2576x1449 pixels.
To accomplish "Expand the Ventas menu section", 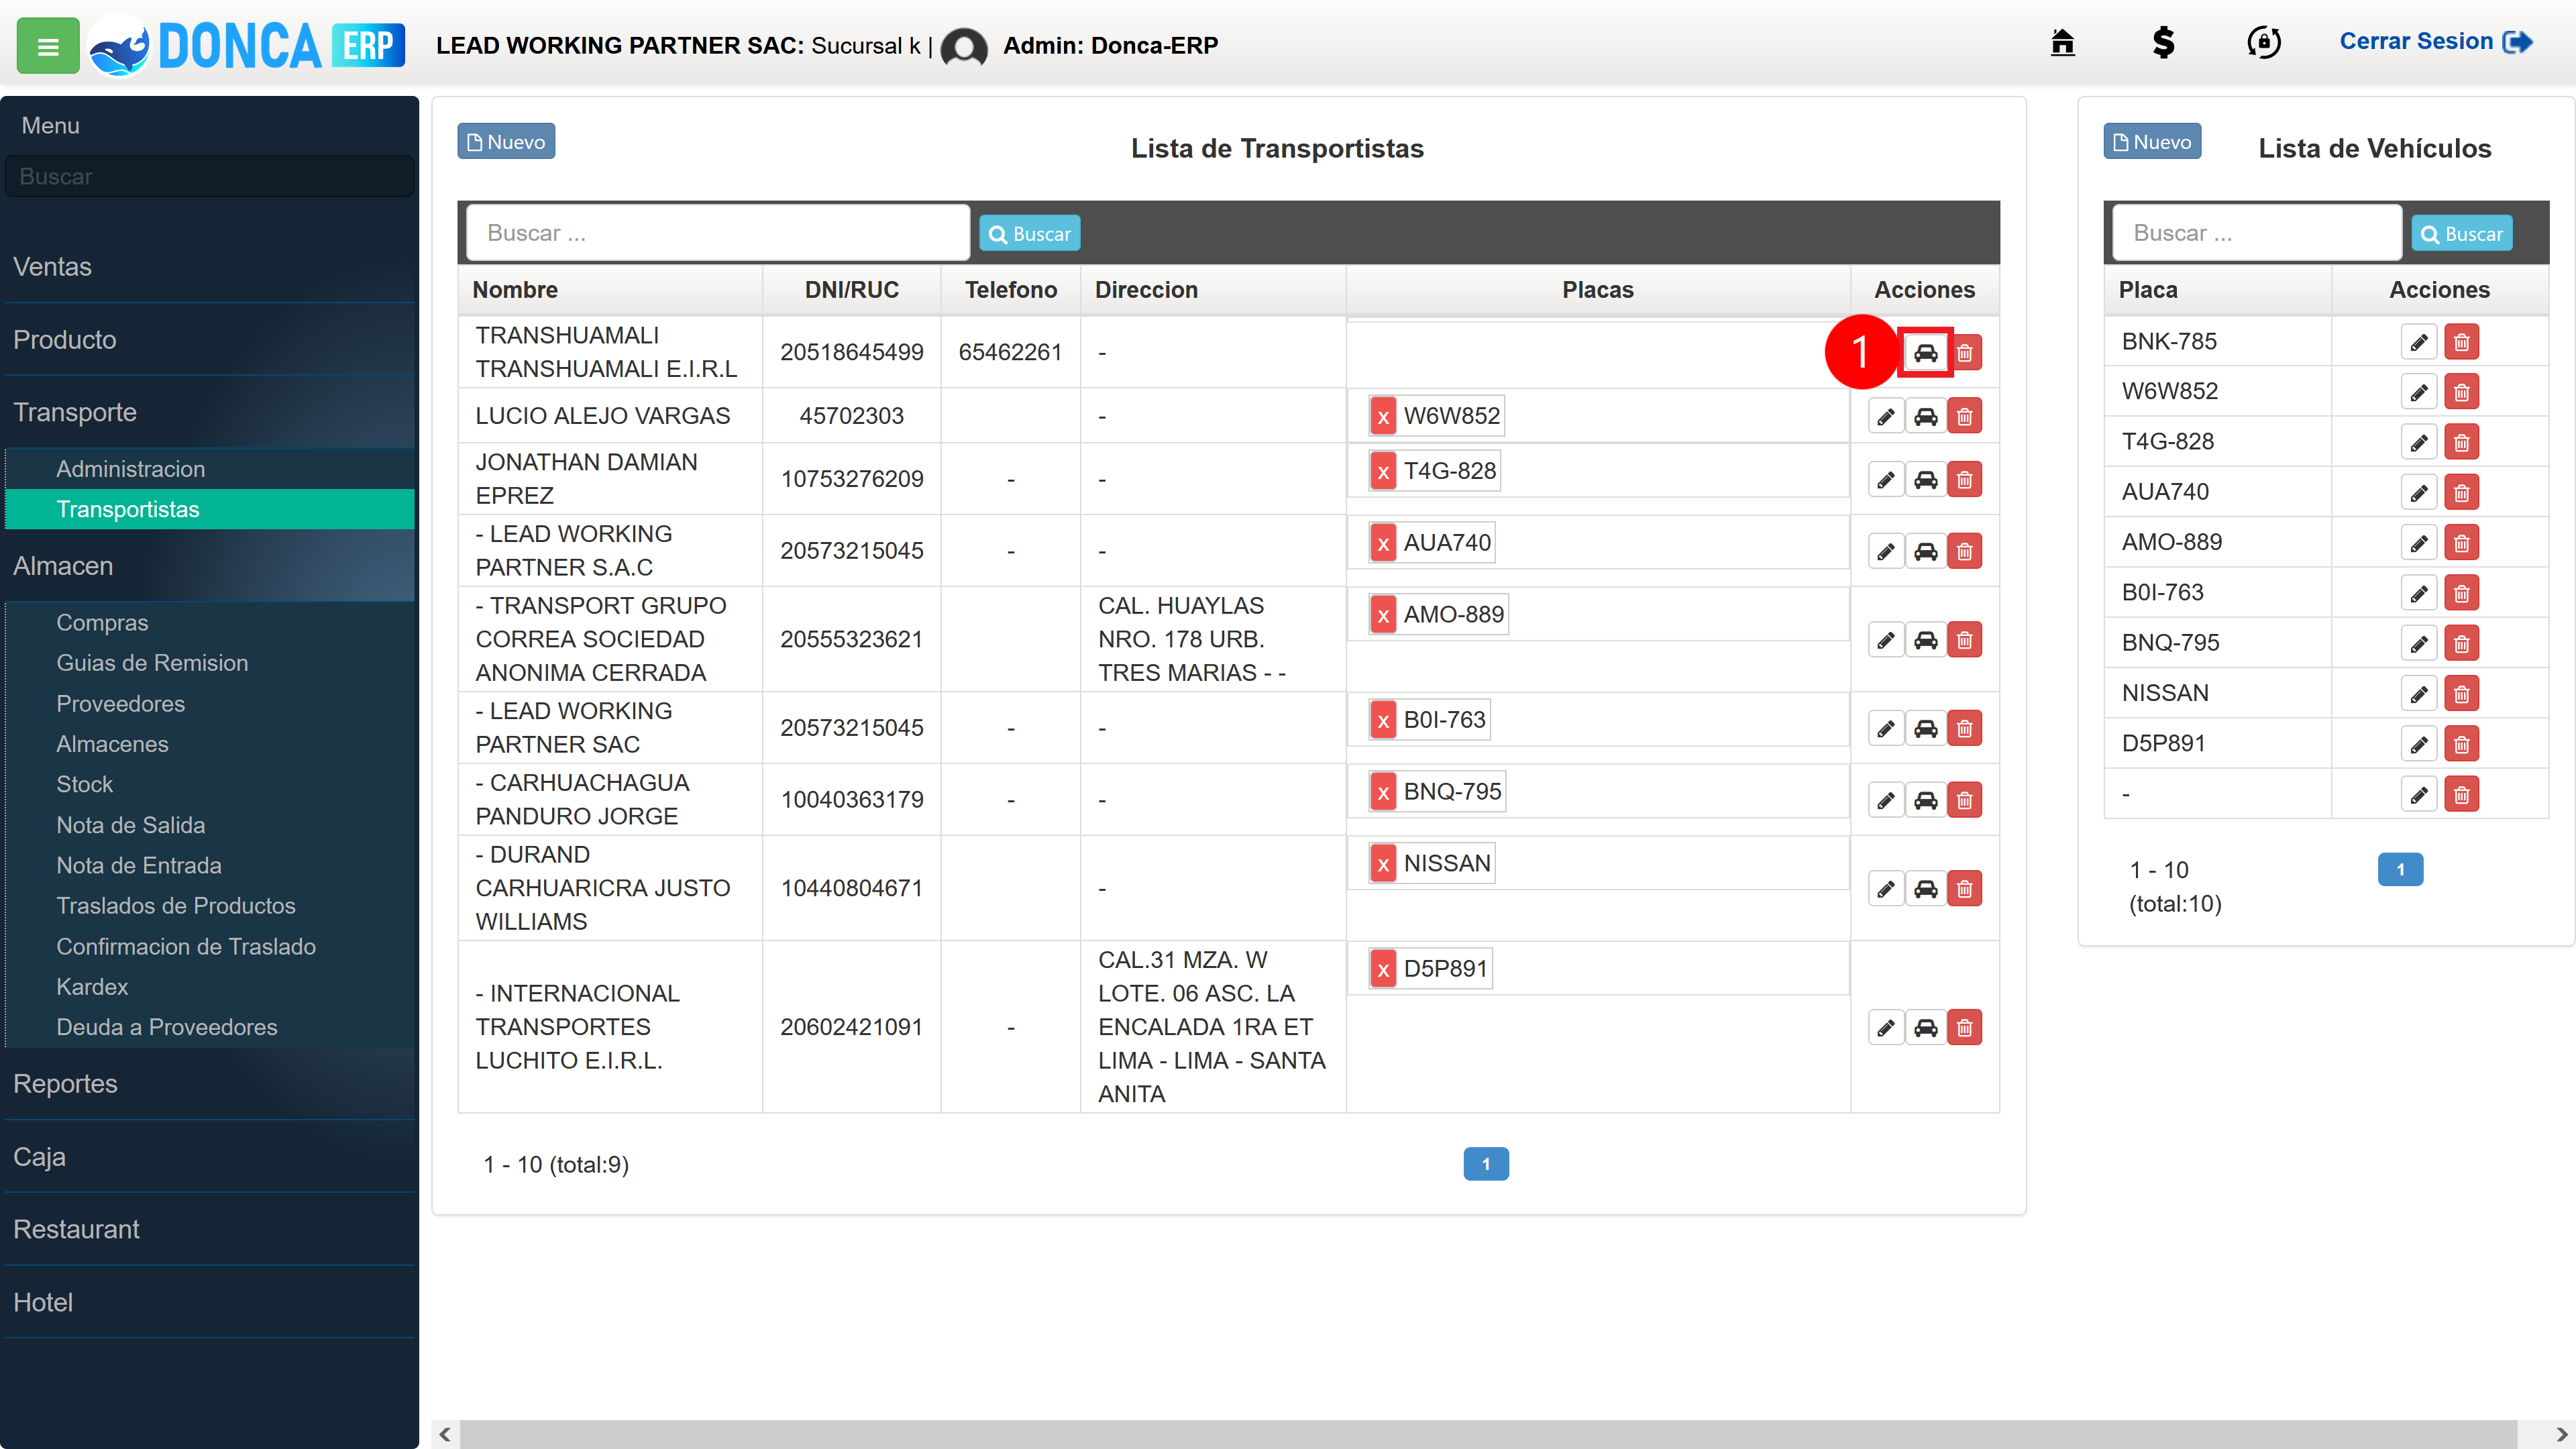I will click(209, 267).
